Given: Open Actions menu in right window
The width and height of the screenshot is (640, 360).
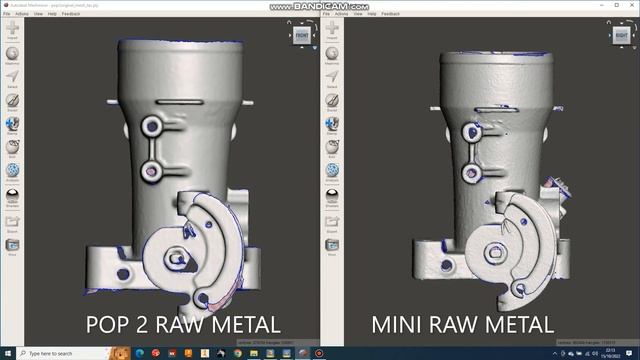Looking at the screenshot, I should point(341,14).
